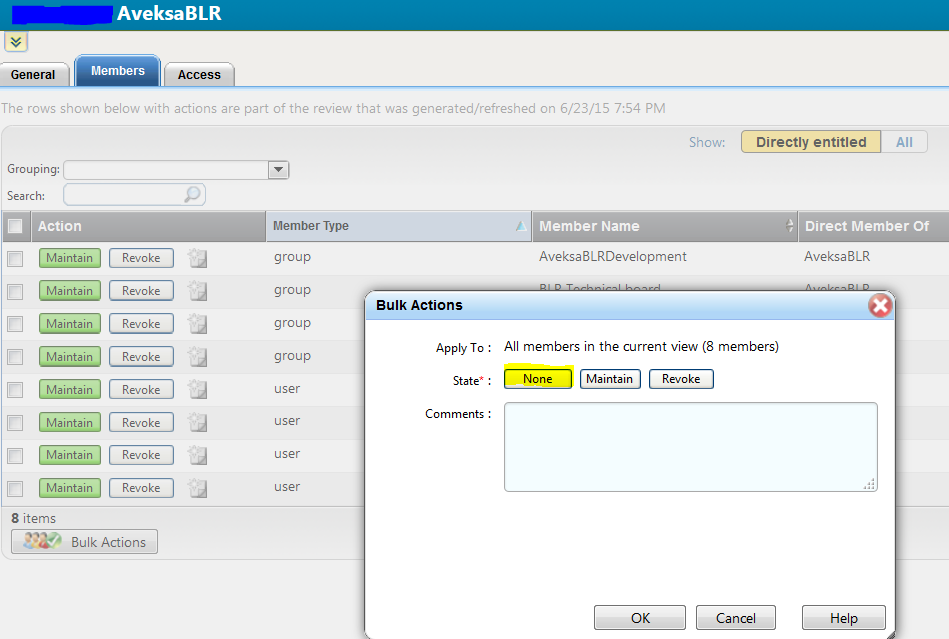
Task: Expand the panel with the double-chevron icon
Action: point(16,41)
